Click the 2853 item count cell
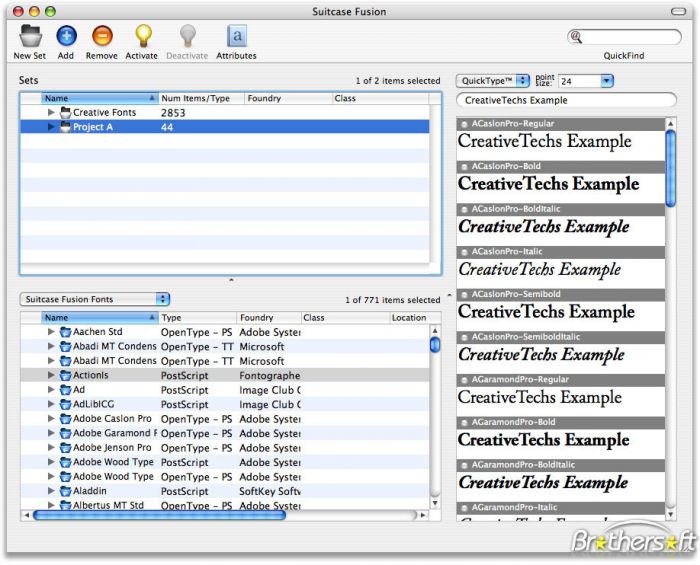 (x=173, y=113)
